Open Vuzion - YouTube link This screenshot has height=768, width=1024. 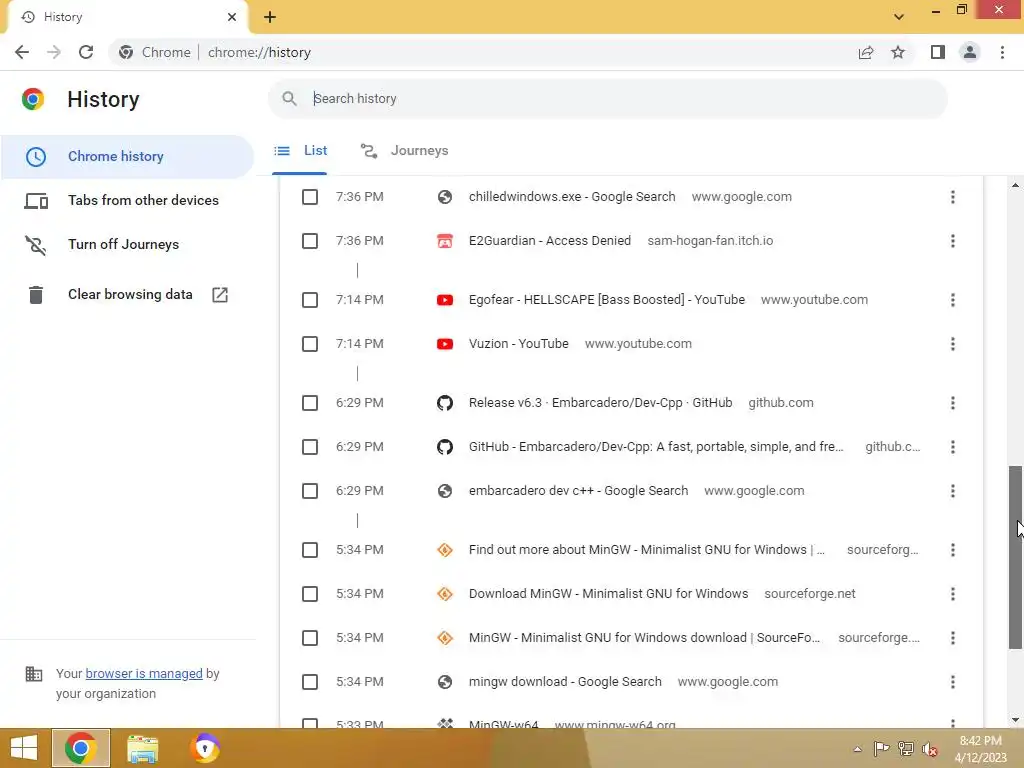coord(519,344)
